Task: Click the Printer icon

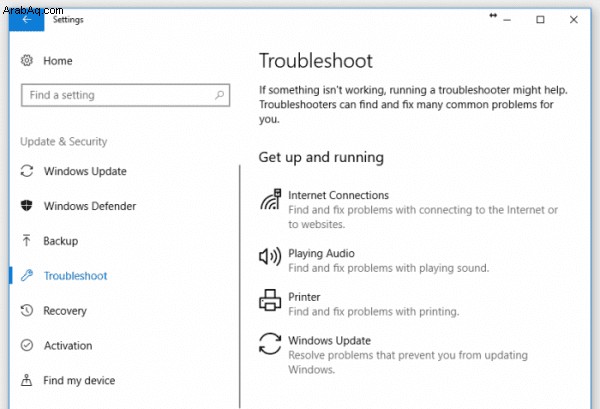Action: [x=270, y=300]
